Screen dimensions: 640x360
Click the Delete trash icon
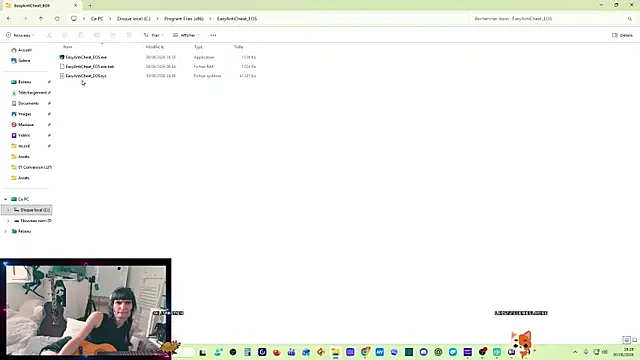pos(129,35)
